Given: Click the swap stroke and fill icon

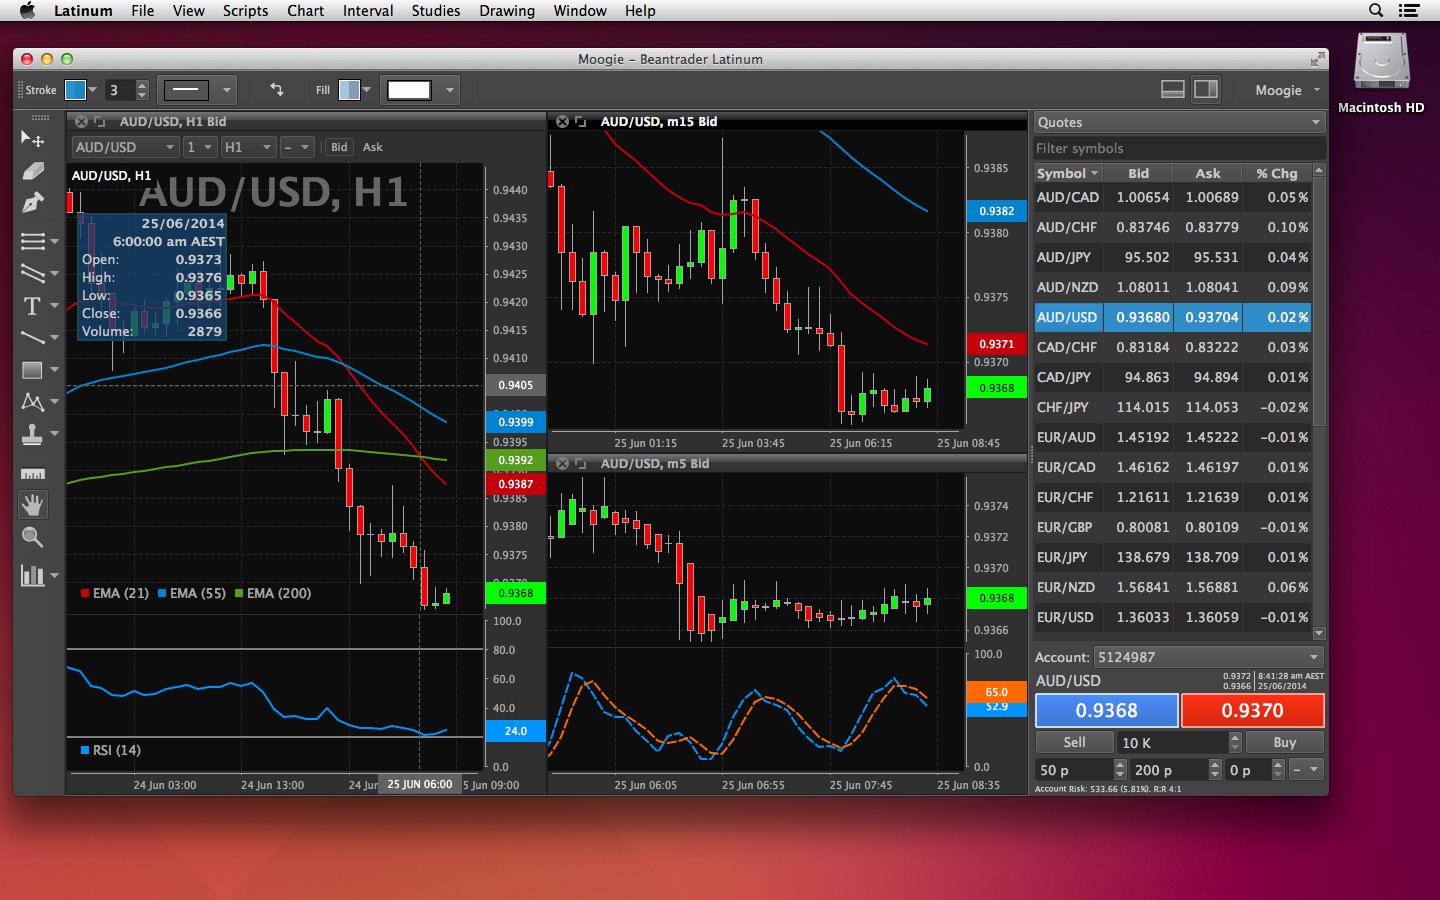Looking at the screenshot, I should point(277,90).
